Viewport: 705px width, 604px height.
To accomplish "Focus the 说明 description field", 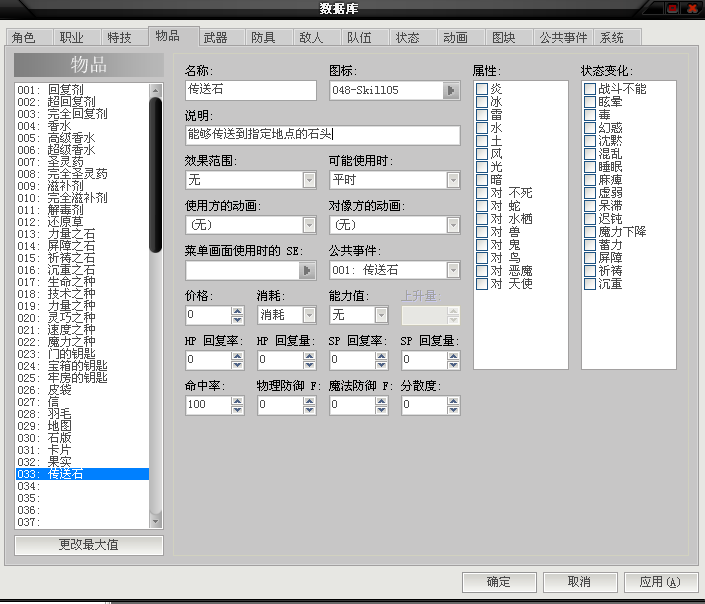I will 322,135.
